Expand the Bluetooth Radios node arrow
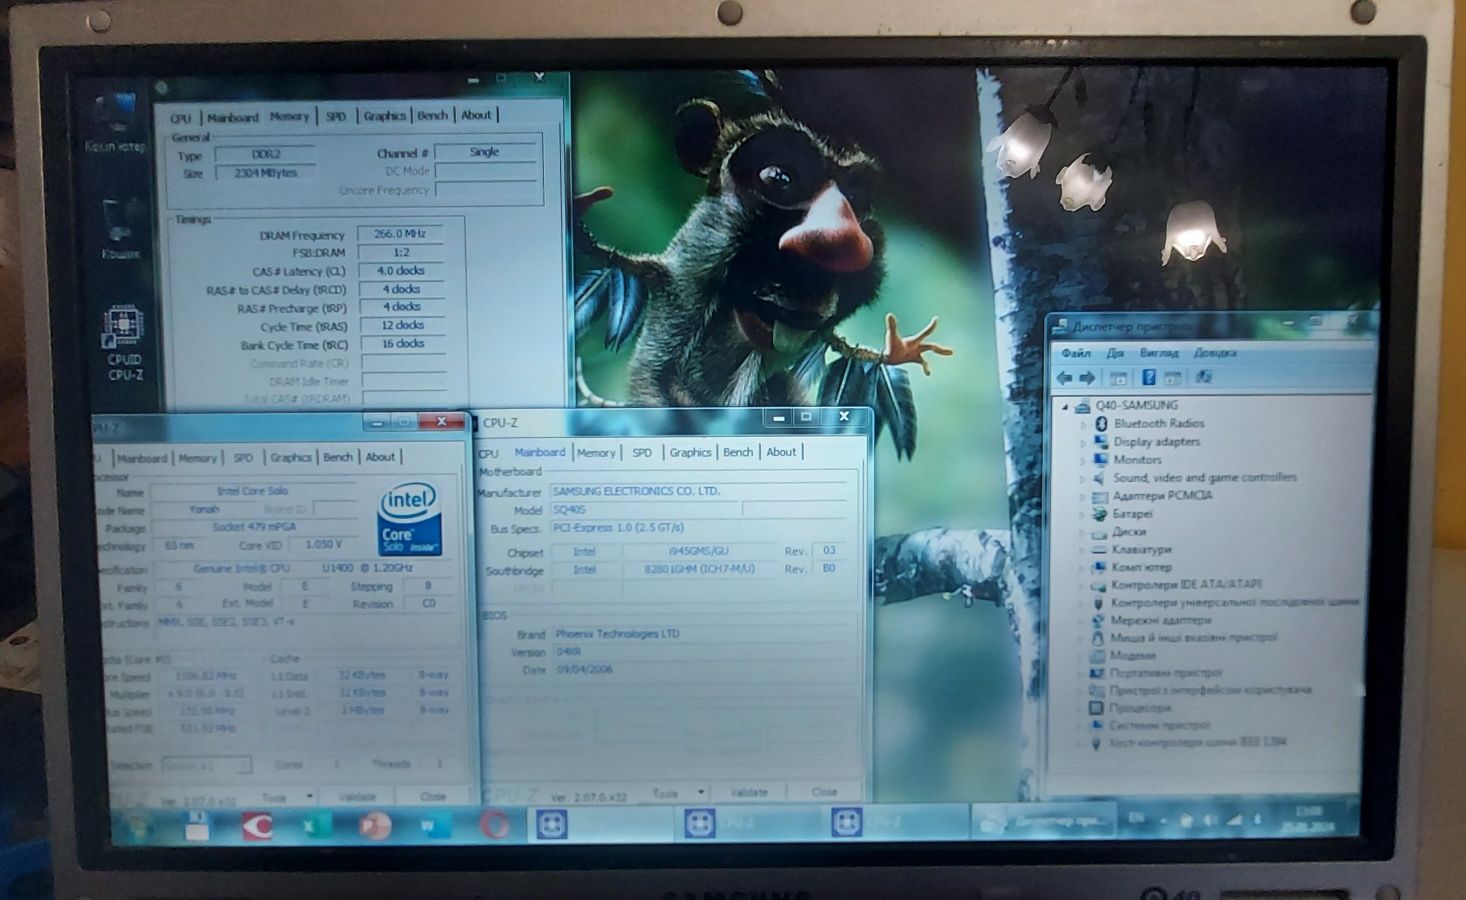This screenshot has width=1466, height=900. point(1082,424)
